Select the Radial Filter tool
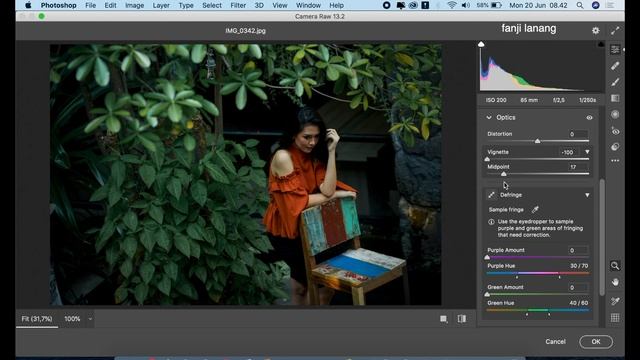Screen dimensions: 640x360 coord(615,115)
